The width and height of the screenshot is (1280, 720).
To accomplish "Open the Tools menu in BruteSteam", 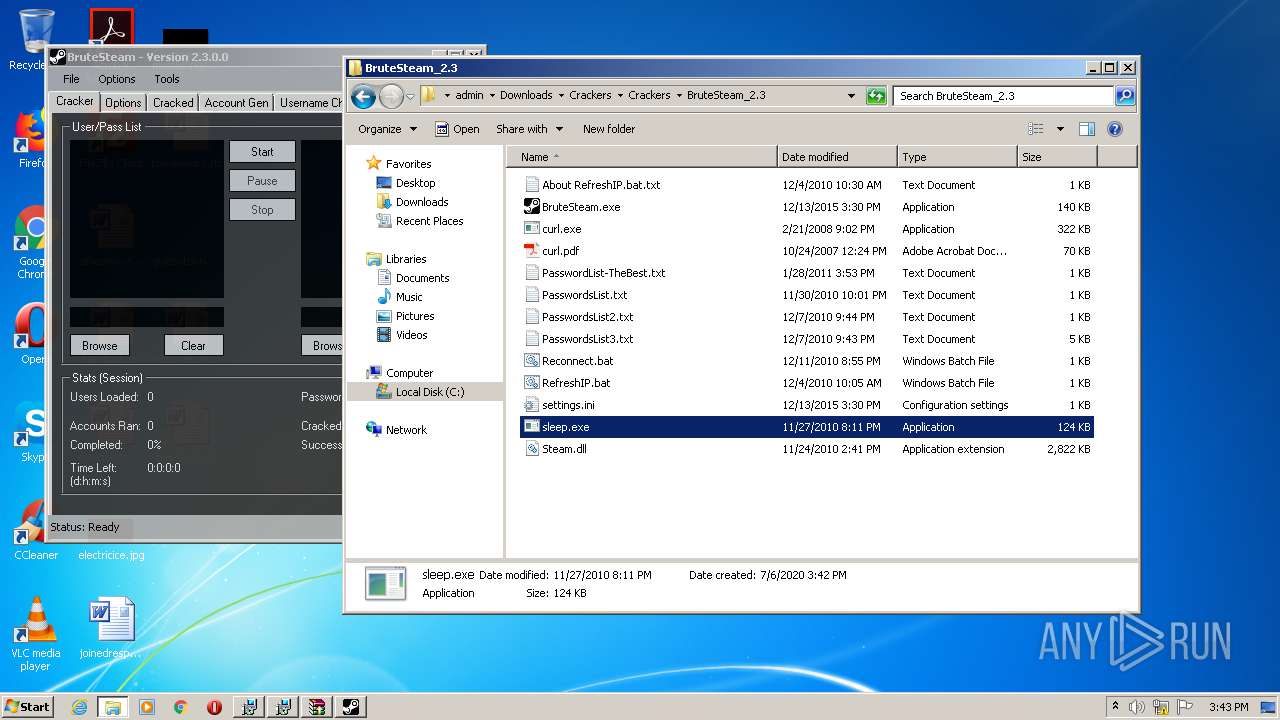I will point(167,79).
